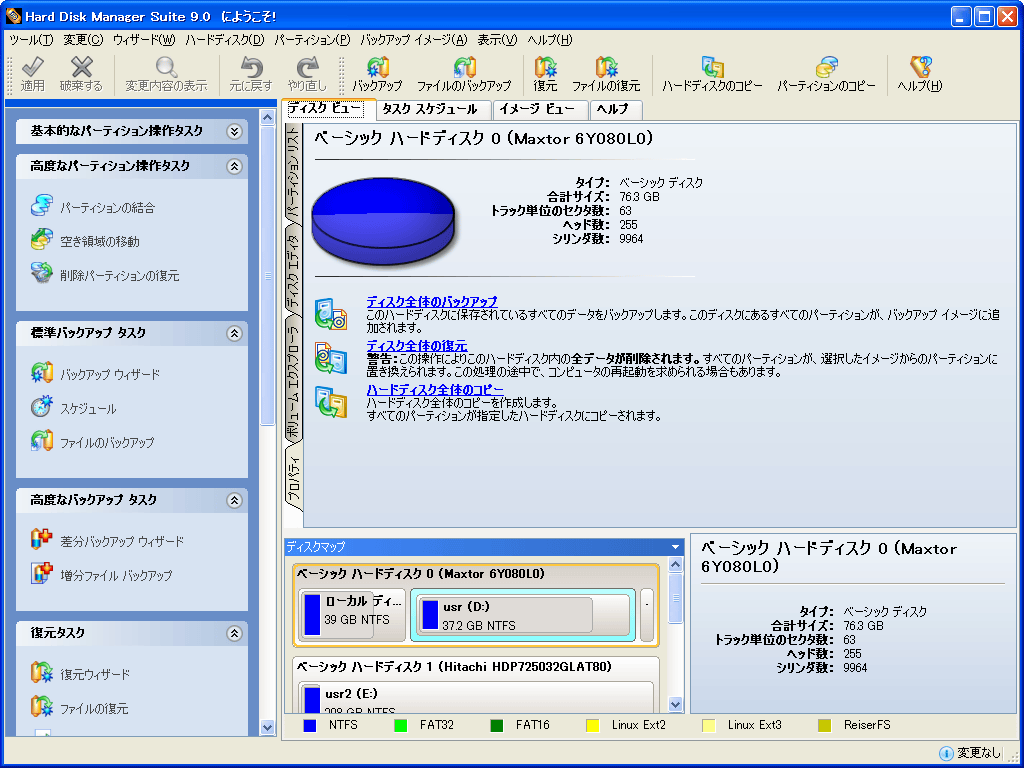Click the FAT32 green legend swatch
The width and height of the screenshot is (1024, 768).
pos(401,726)
